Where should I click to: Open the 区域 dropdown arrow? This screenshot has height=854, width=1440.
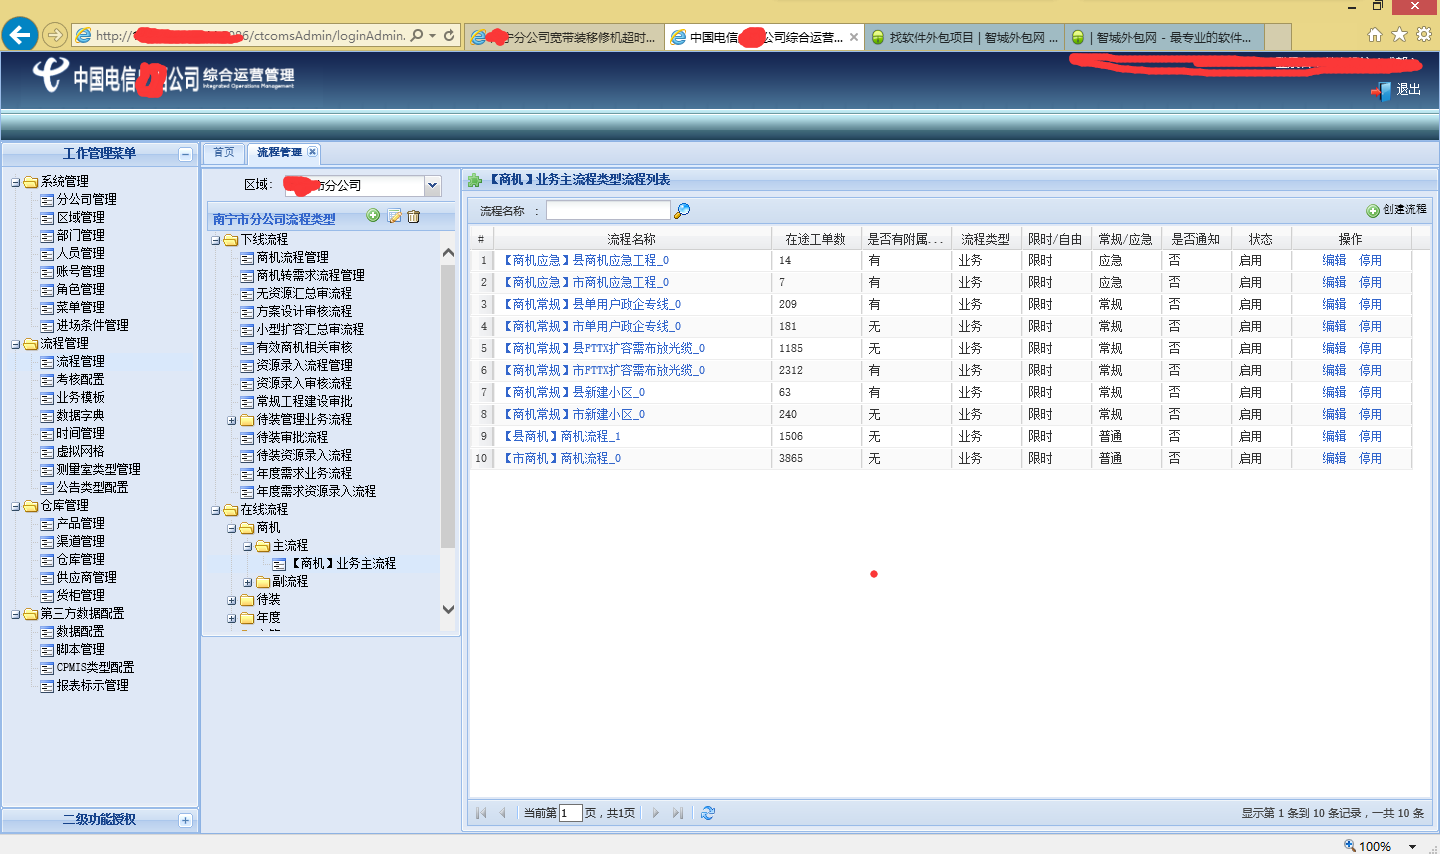432,185
